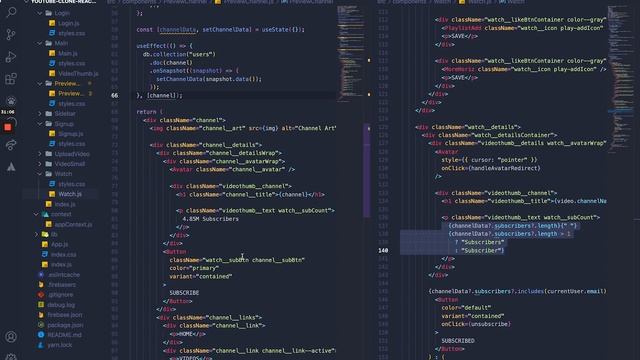Open .gitignore in the explorer
The width and height of the screenshot is (640, 360).
tap(60, 294)
